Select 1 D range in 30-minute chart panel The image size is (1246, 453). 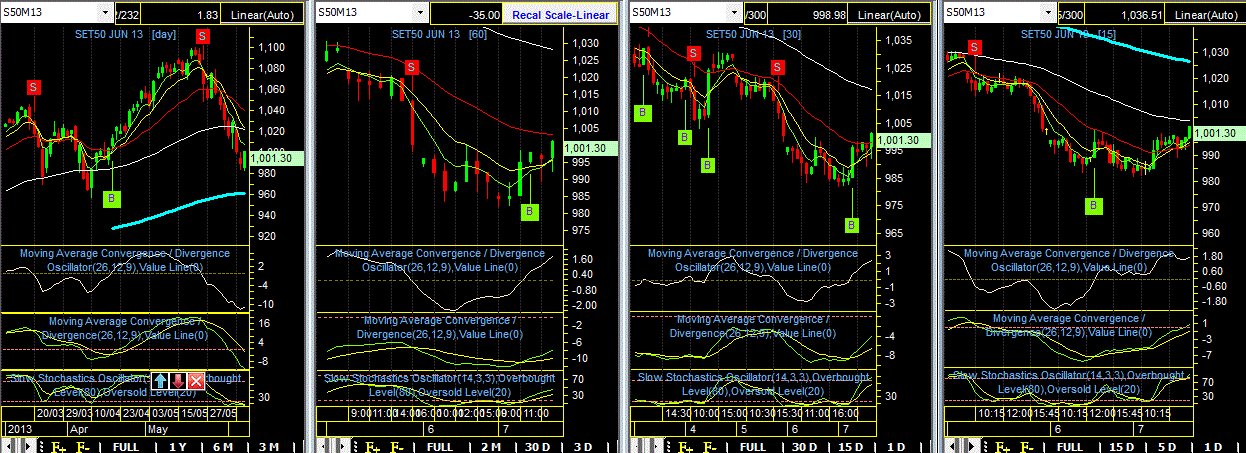898,446
